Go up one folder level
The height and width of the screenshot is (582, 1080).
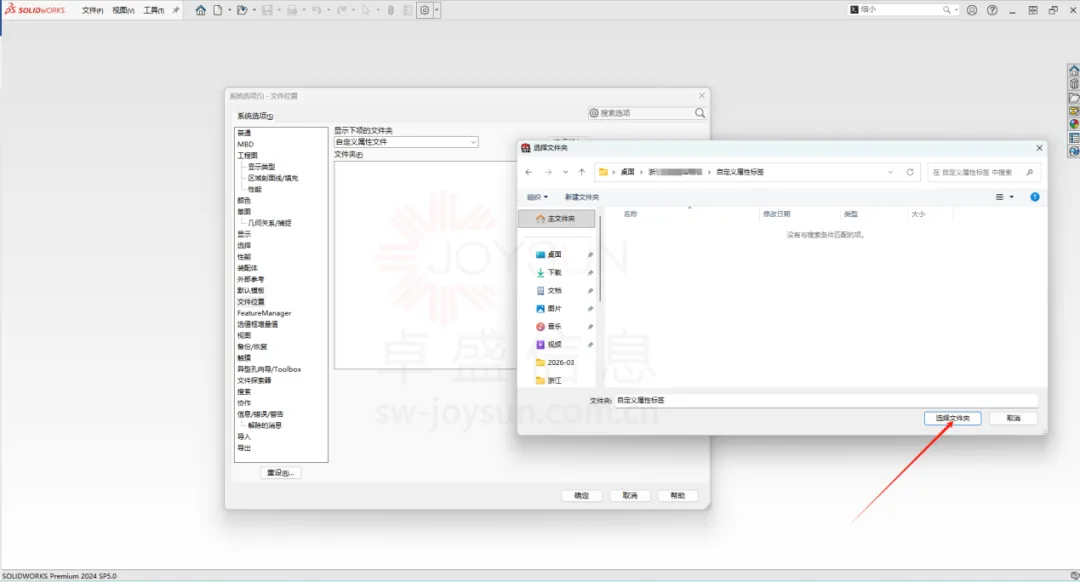point(582,172)
